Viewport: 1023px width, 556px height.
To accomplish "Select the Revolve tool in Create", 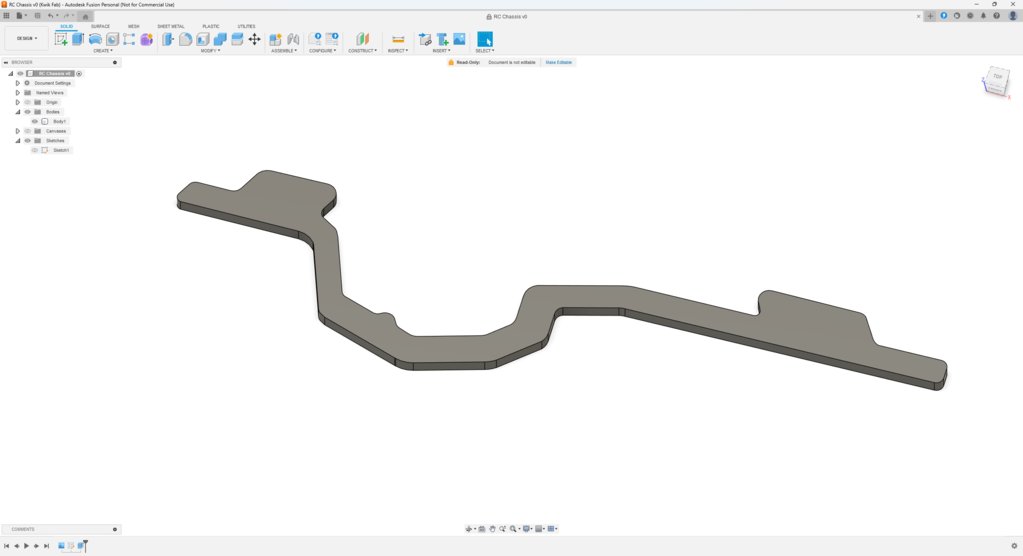I will click(95, 39).
